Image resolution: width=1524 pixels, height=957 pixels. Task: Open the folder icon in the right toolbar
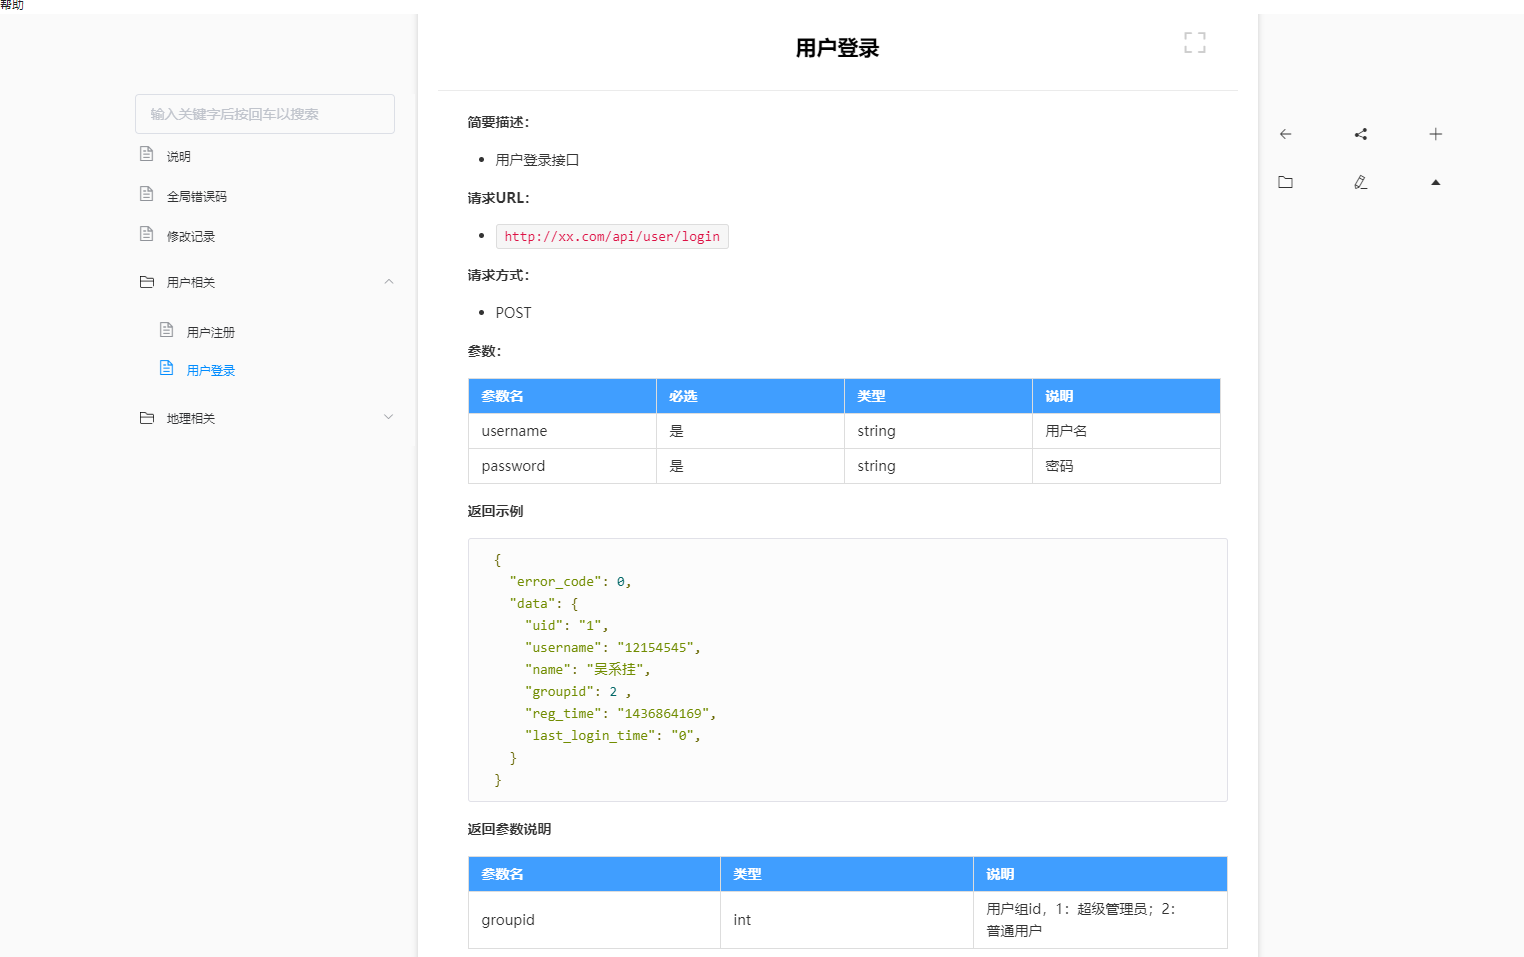tap(1286, 182)
